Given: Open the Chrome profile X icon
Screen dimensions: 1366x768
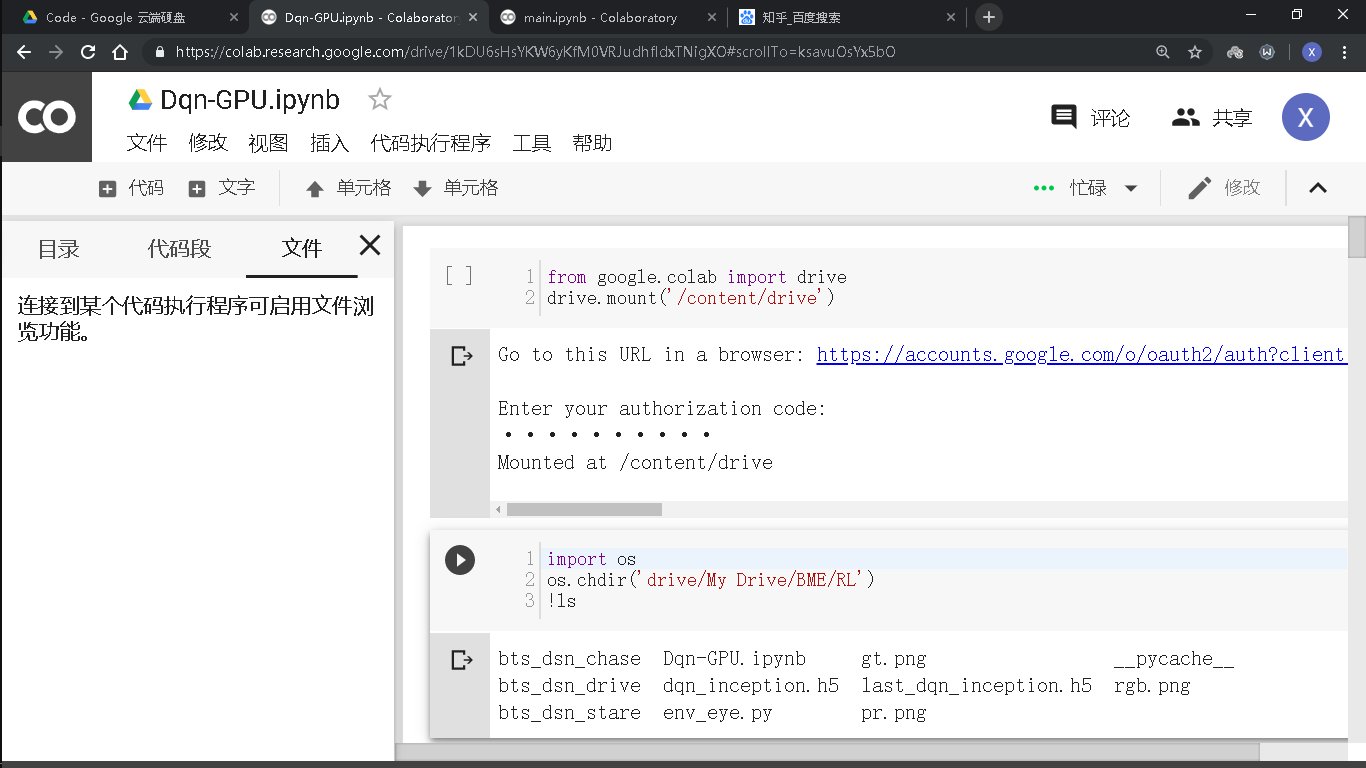Looking at the screenshot, I should tap(1312, 52).
